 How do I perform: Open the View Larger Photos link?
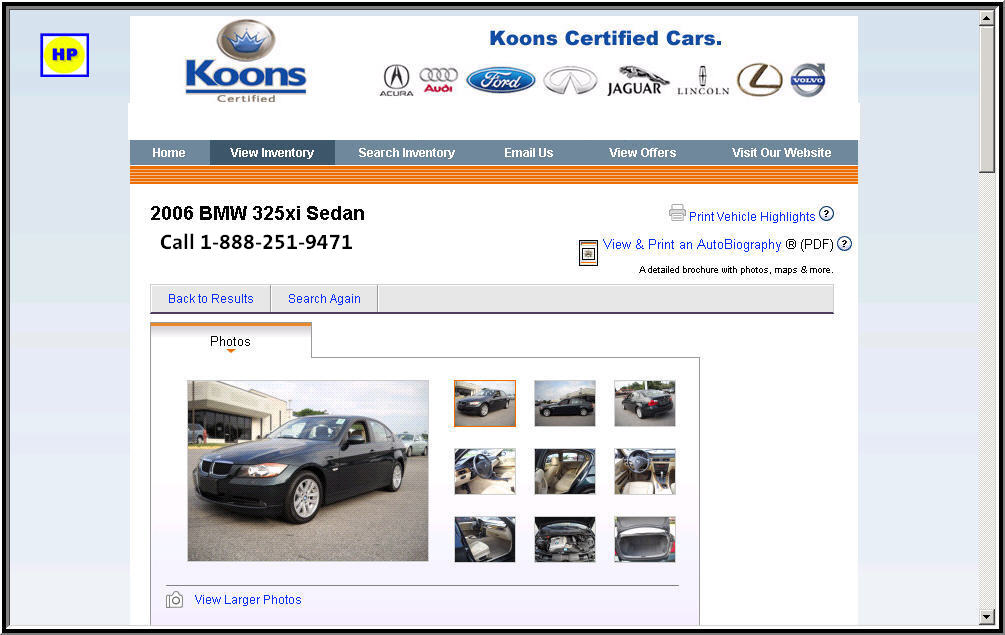247,600
